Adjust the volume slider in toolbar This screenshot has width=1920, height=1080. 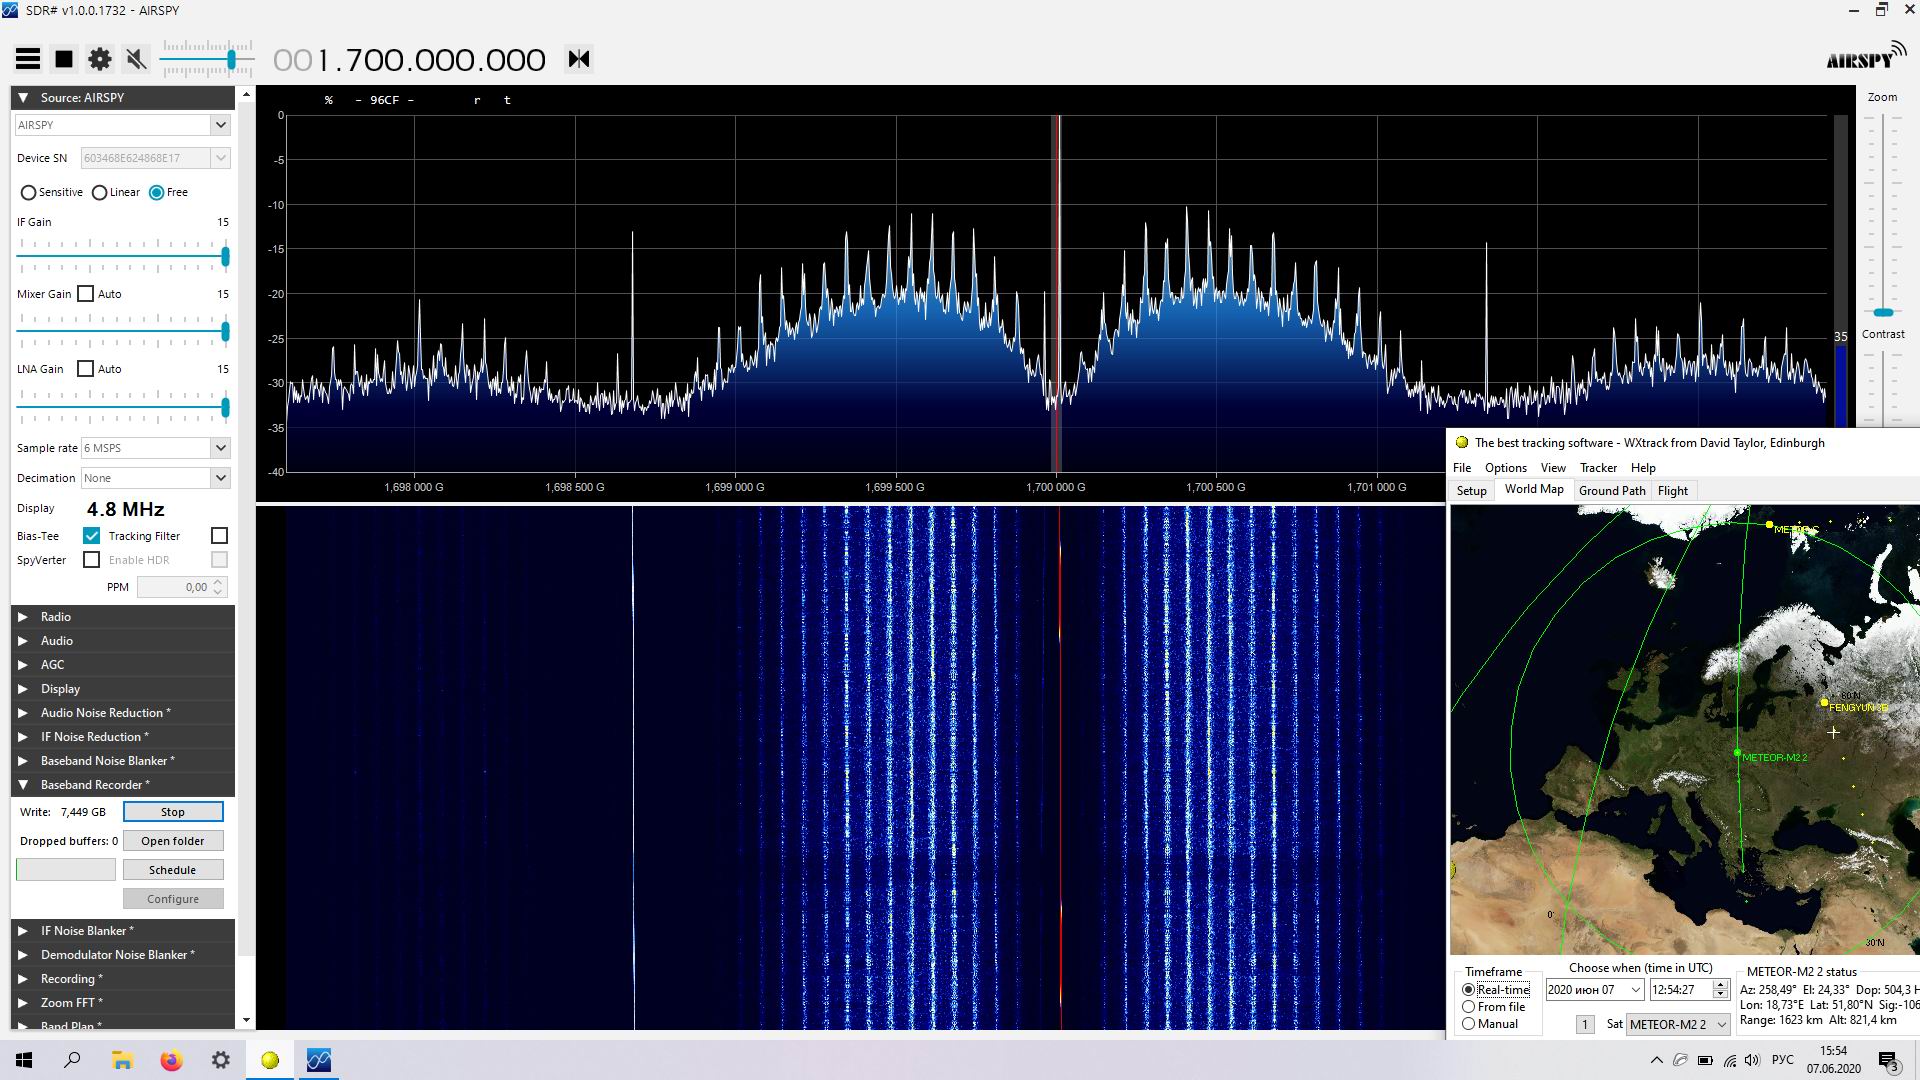231,60
